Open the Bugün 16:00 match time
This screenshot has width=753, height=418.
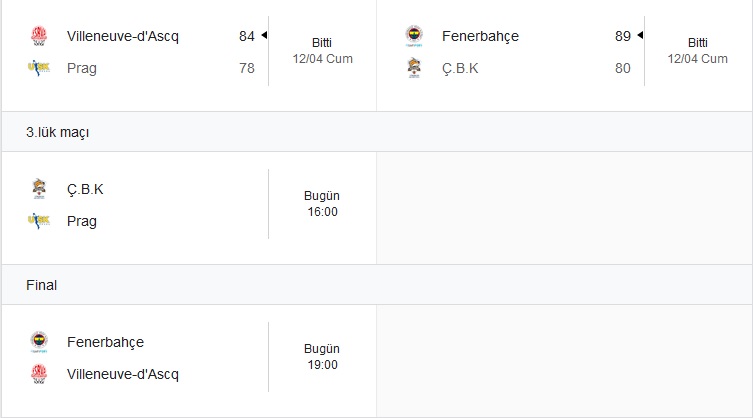click(x=322, y=204)
